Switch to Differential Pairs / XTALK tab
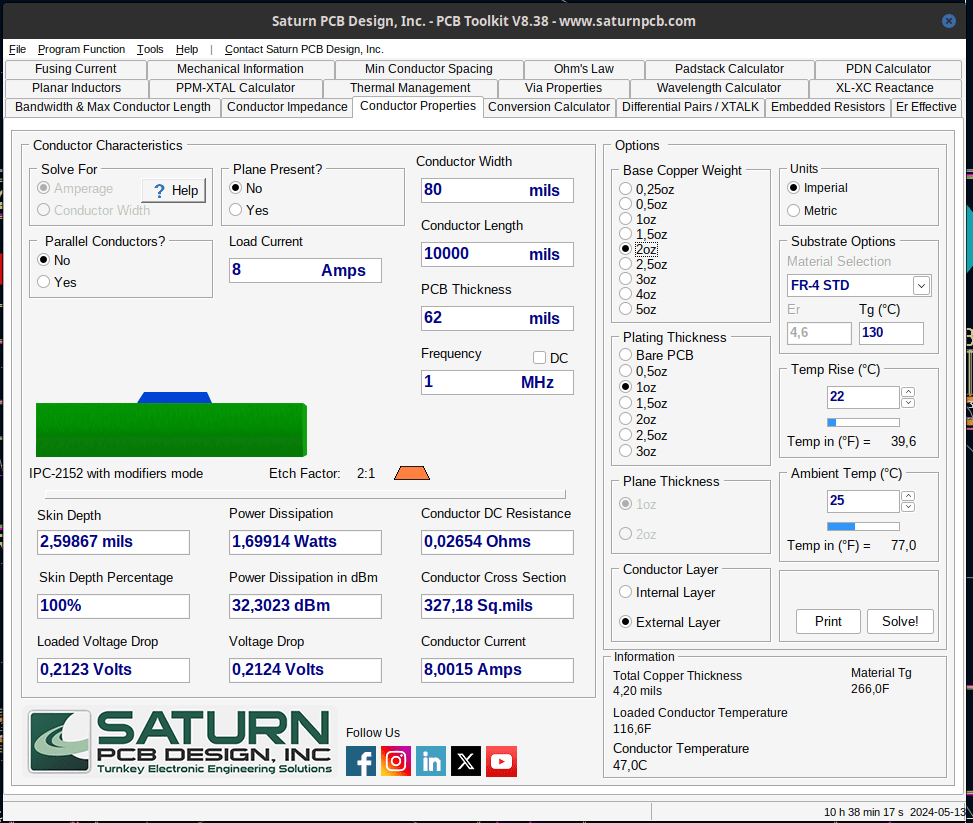 [690, 107]
